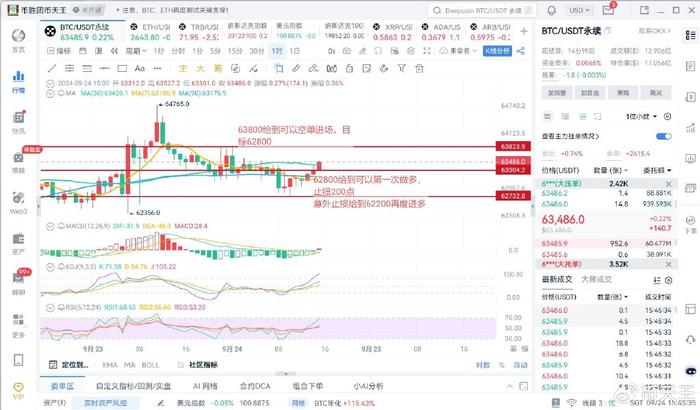
Task: Click the 指标 indicators toolbar button
Action: point(59,51)
